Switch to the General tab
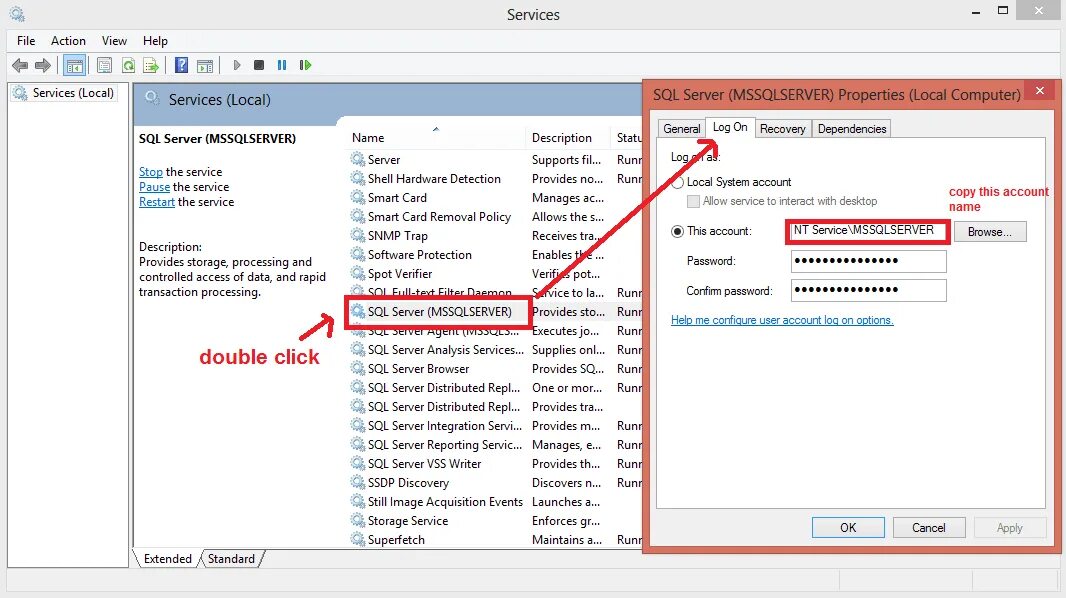Image resolution: width=1066 pixels, height=598 pixels. (681, 128)
